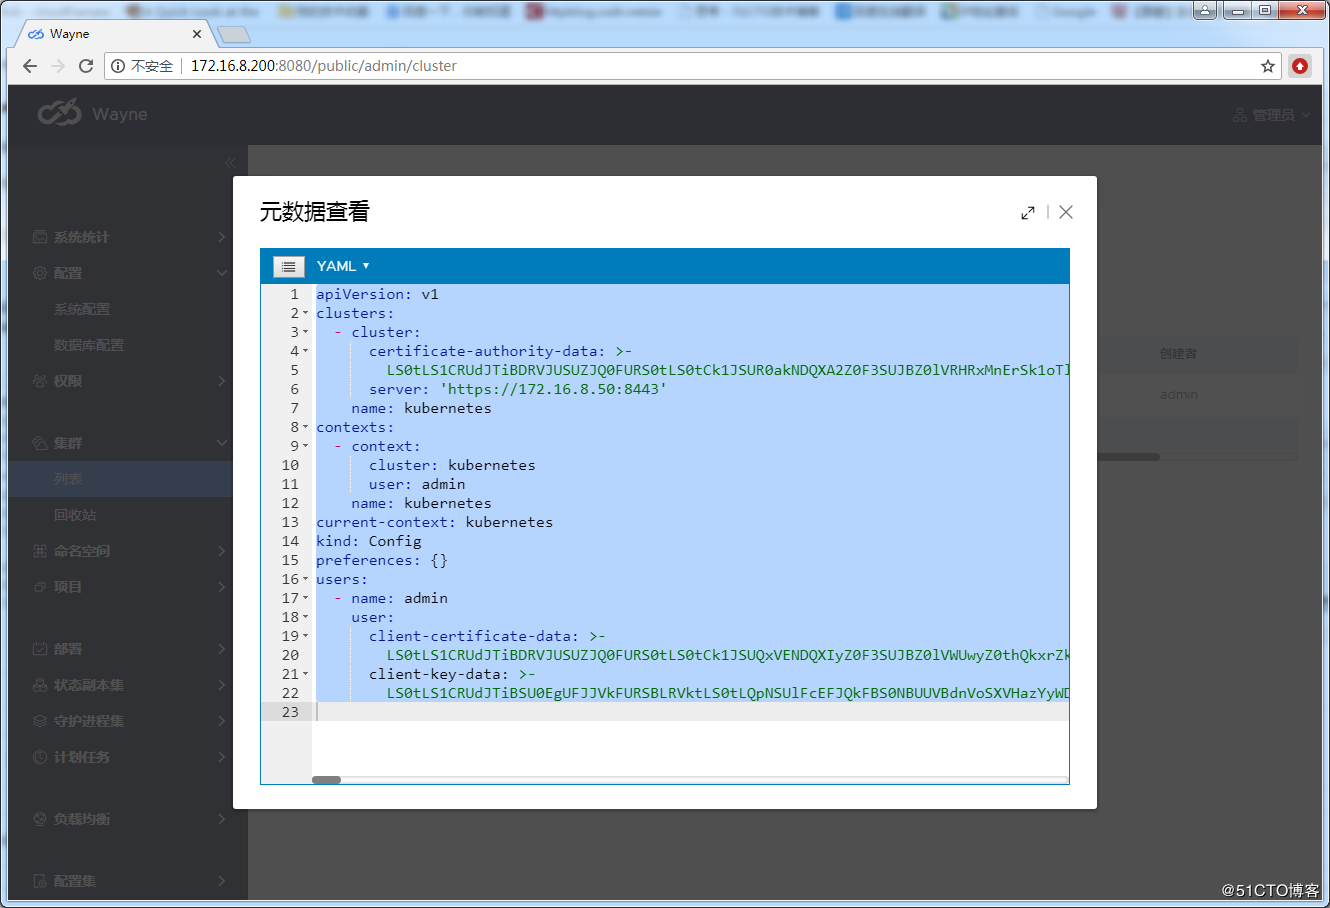Click 'kind: Config' line in editor

pos(369,541)
